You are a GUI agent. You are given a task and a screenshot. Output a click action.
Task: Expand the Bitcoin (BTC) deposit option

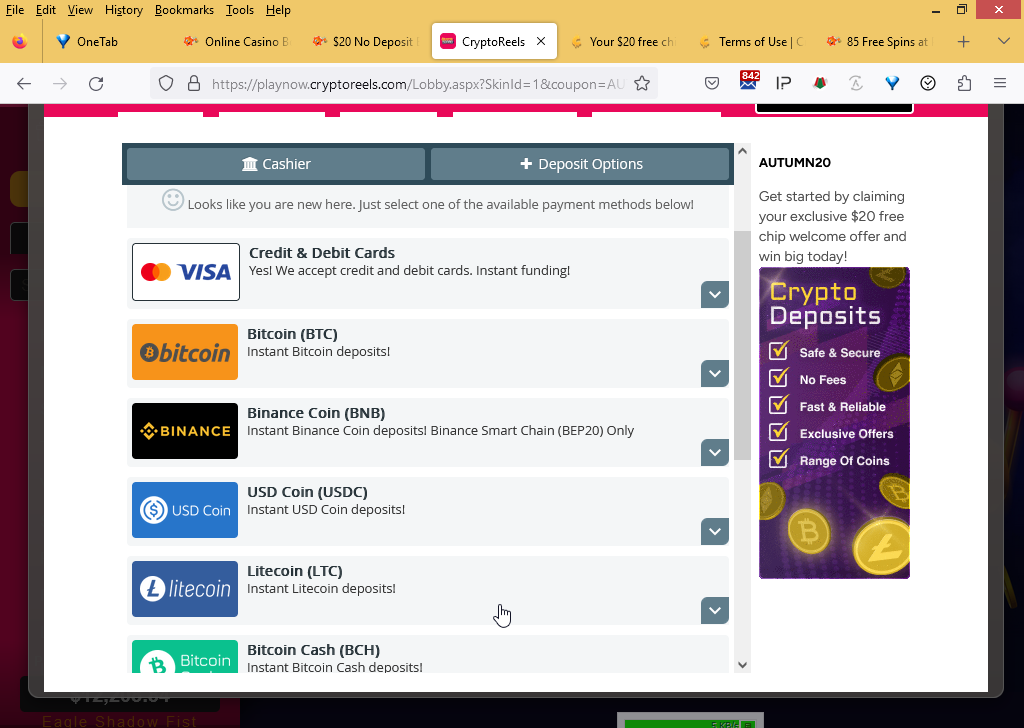714,373
